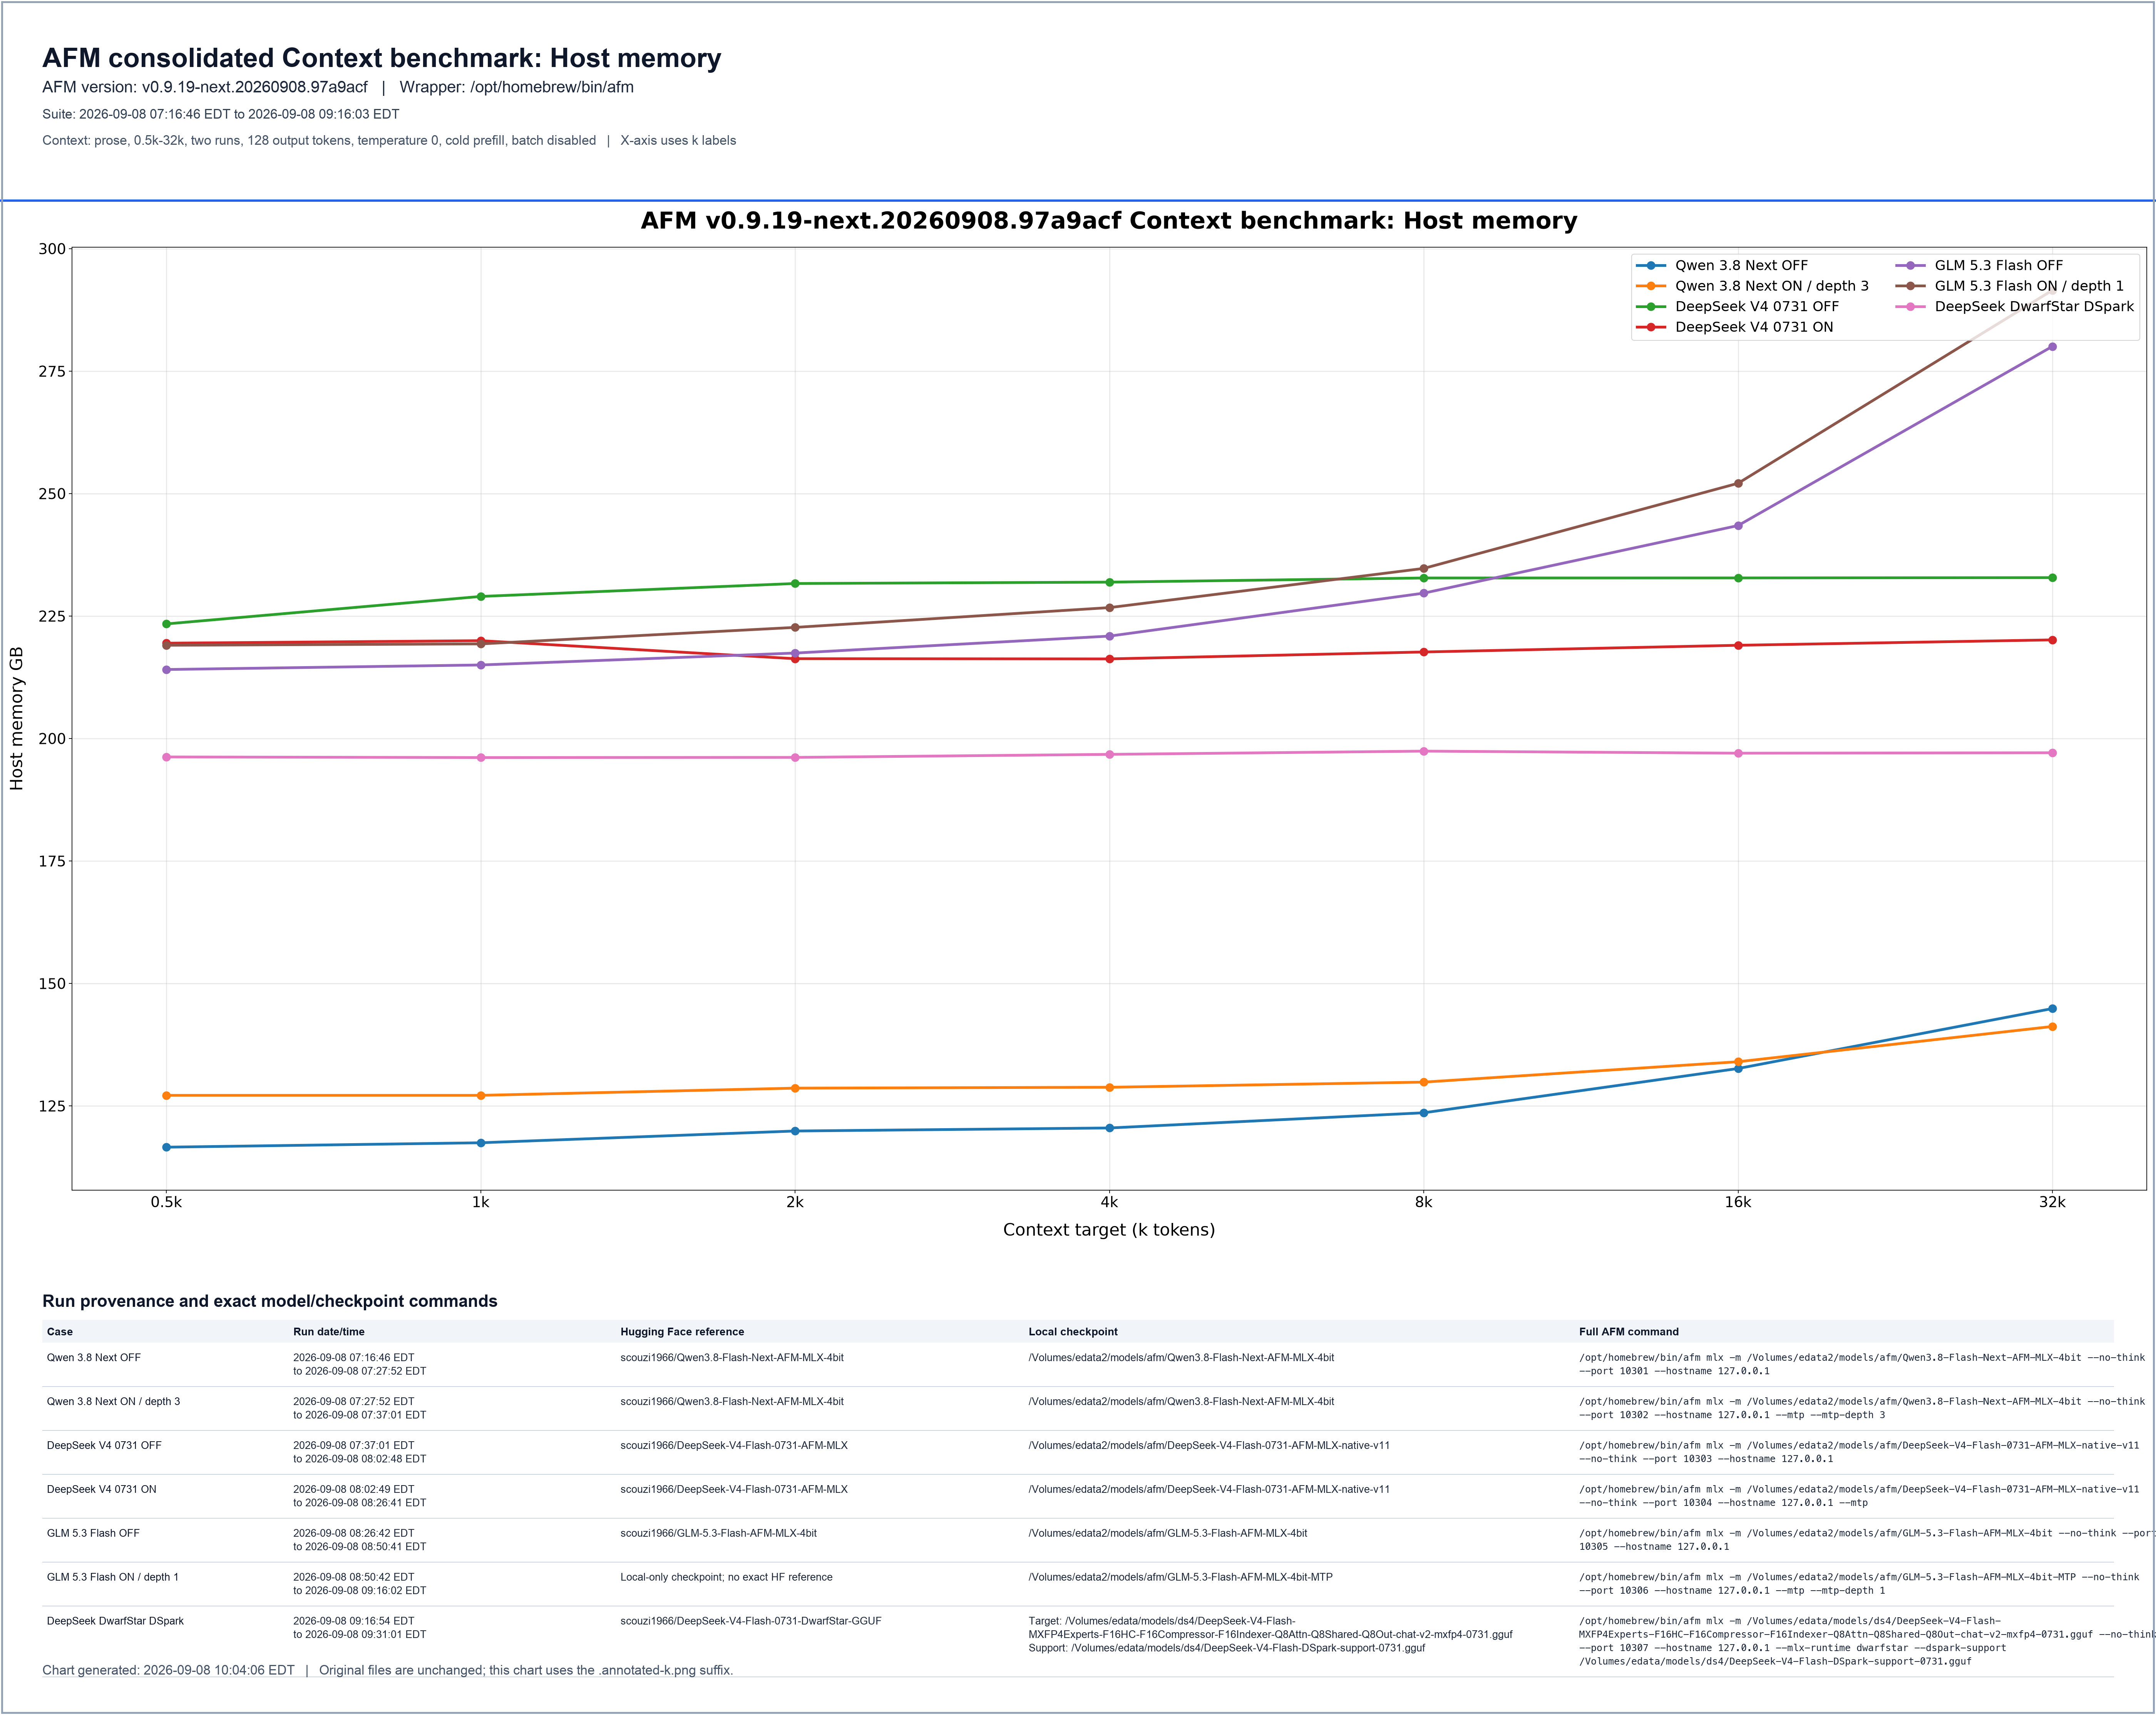Click the 'Run date/time' table column header
Viewport: 2156px width, 1715px height.
point(329,1332)
